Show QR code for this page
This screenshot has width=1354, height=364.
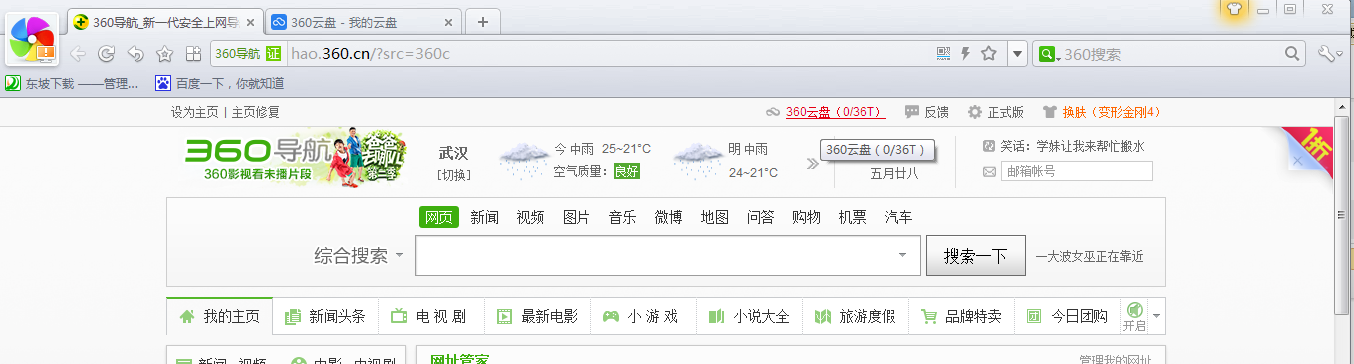943,54
